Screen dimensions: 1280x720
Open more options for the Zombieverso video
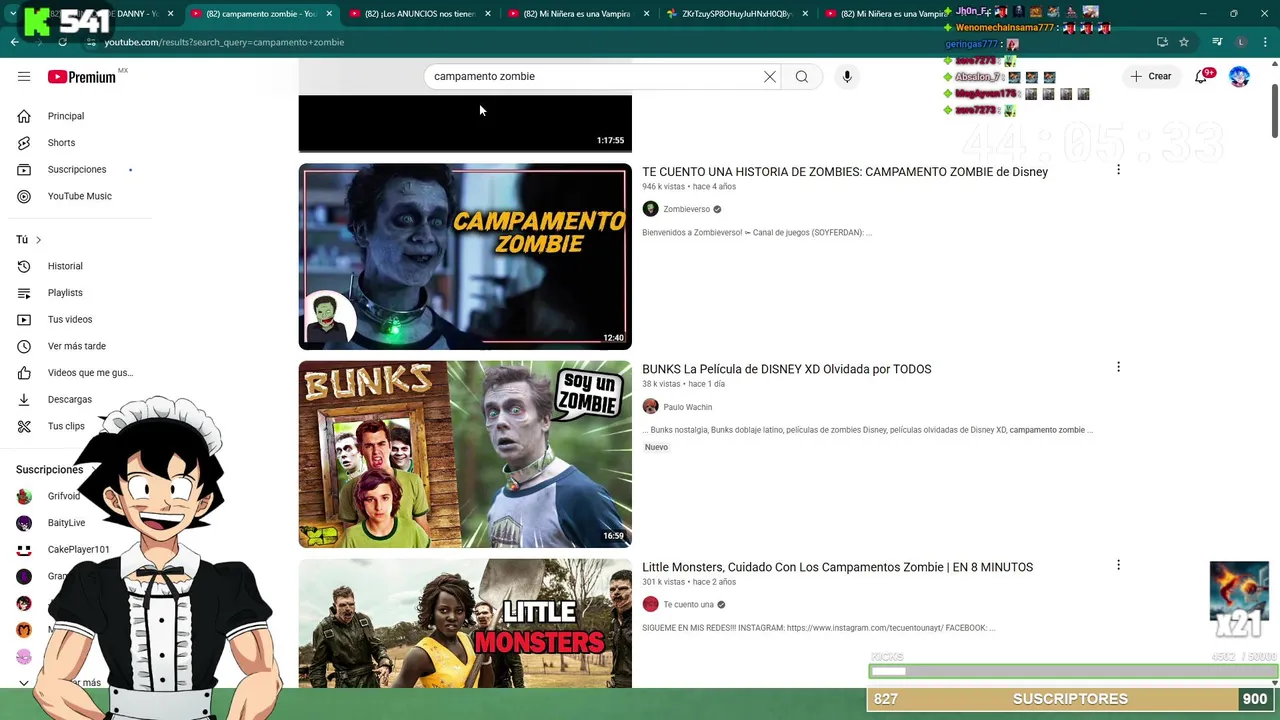(x=1118, y=170)
